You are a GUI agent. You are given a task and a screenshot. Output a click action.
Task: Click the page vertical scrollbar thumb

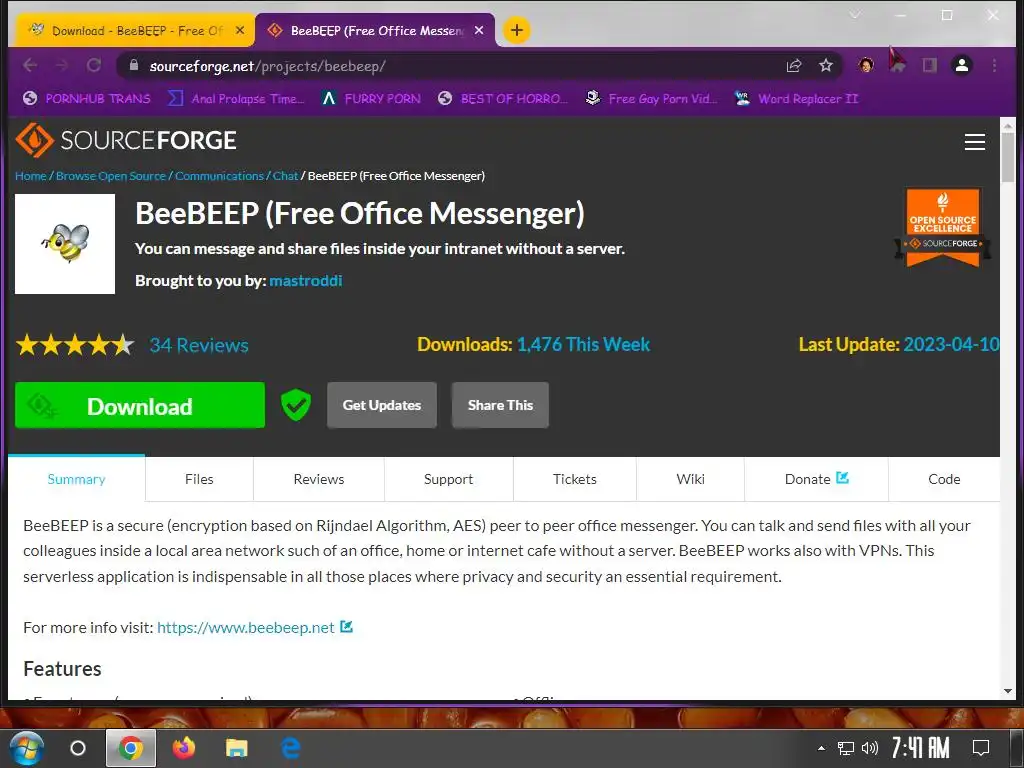pos(1008,159)
